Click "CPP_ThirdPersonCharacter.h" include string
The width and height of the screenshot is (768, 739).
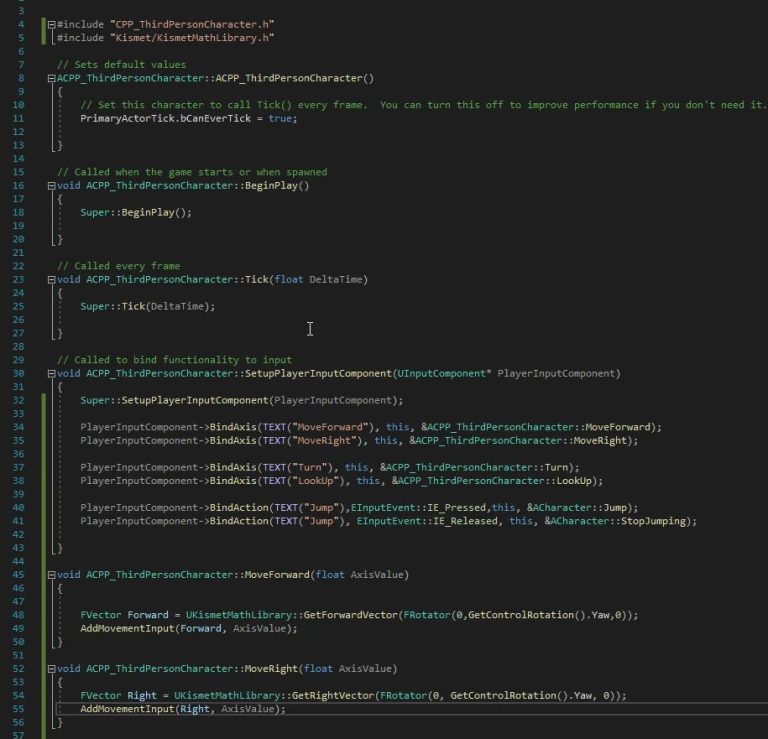pos(192,24)
